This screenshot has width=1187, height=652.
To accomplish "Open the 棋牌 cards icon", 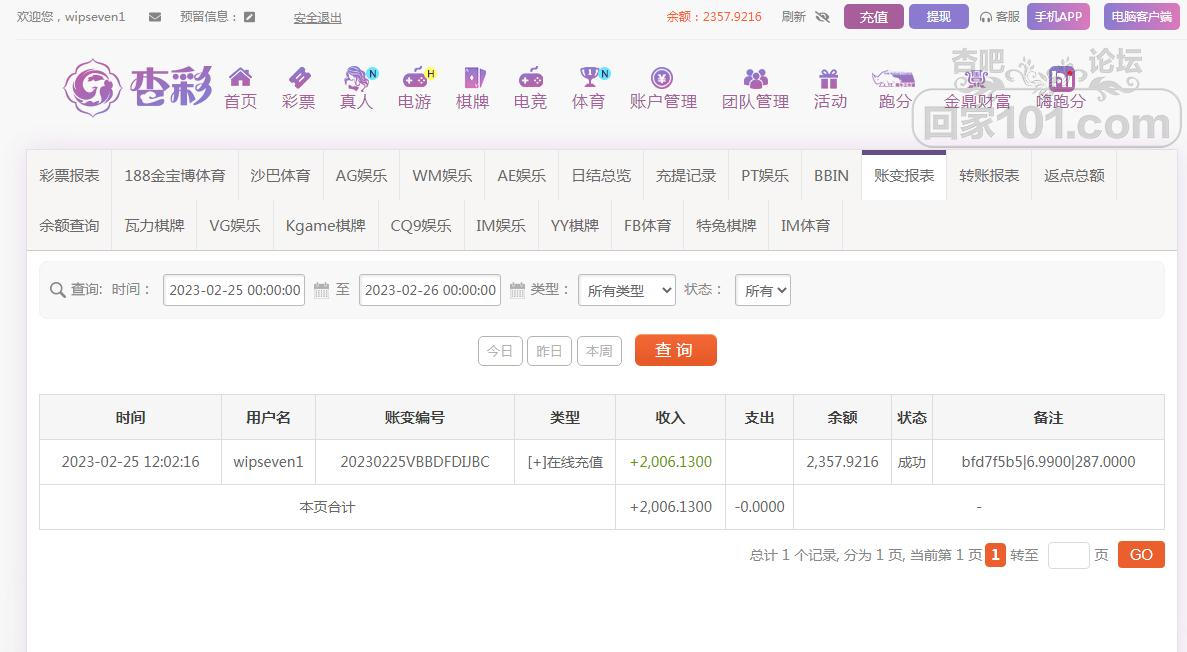I will tap(474, 76).
